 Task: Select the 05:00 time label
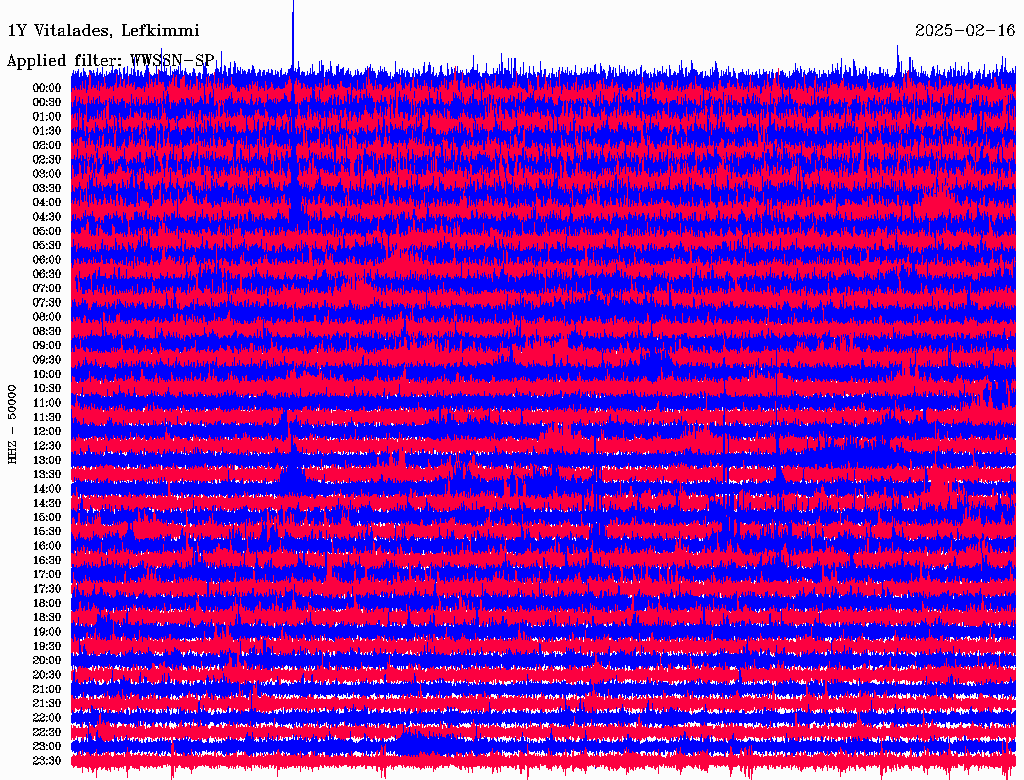point(47,231)
